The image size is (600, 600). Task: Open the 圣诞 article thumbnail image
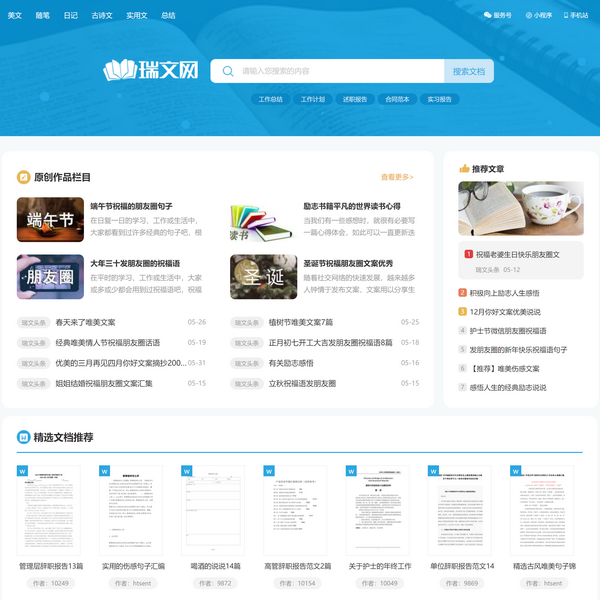point(263,277)
